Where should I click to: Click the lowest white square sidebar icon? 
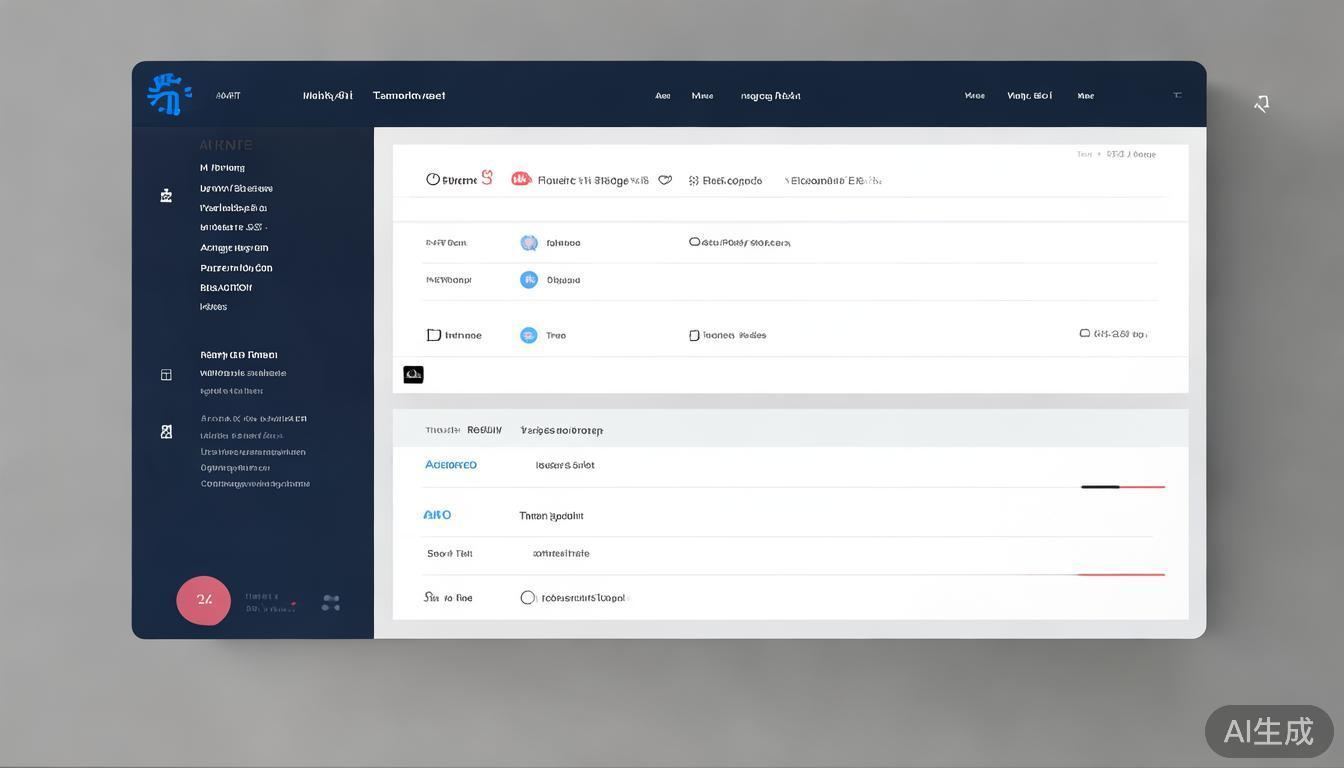coord(166,432)
